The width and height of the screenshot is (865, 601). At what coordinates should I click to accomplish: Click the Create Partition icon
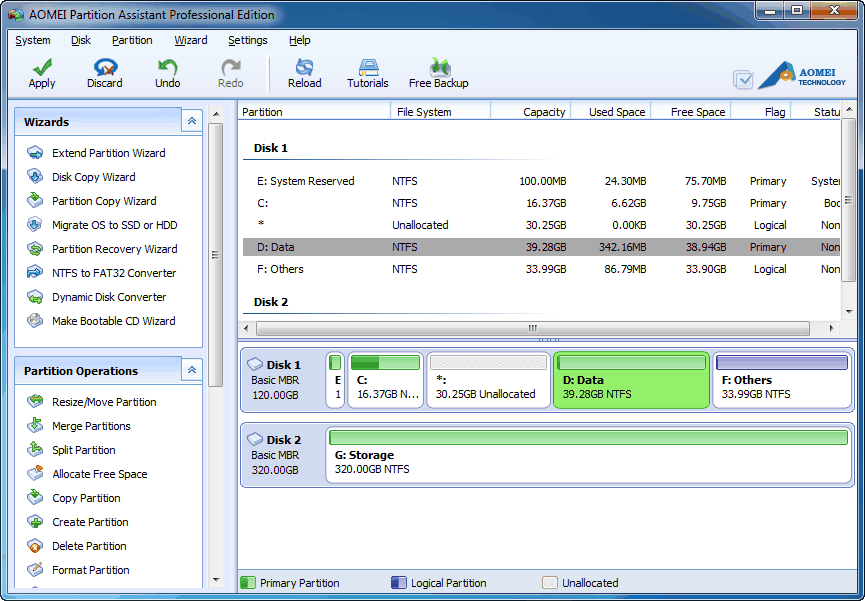[x=35, y=522]
